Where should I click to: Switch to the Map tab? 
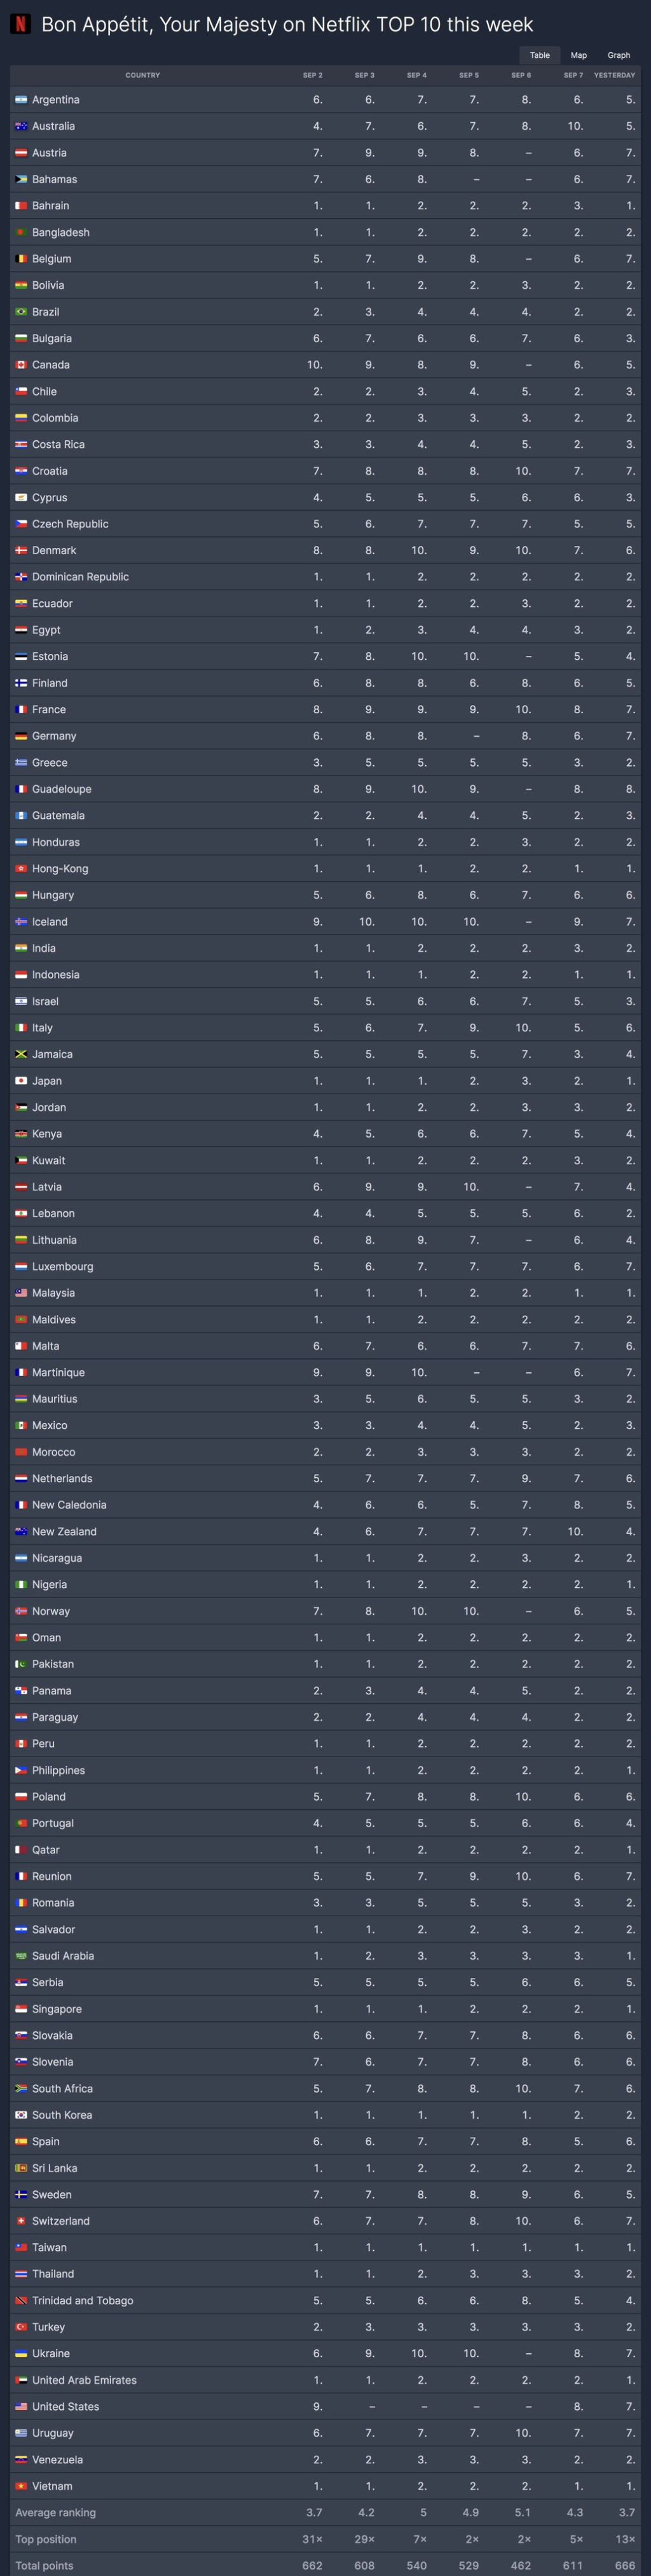[578, 55]
